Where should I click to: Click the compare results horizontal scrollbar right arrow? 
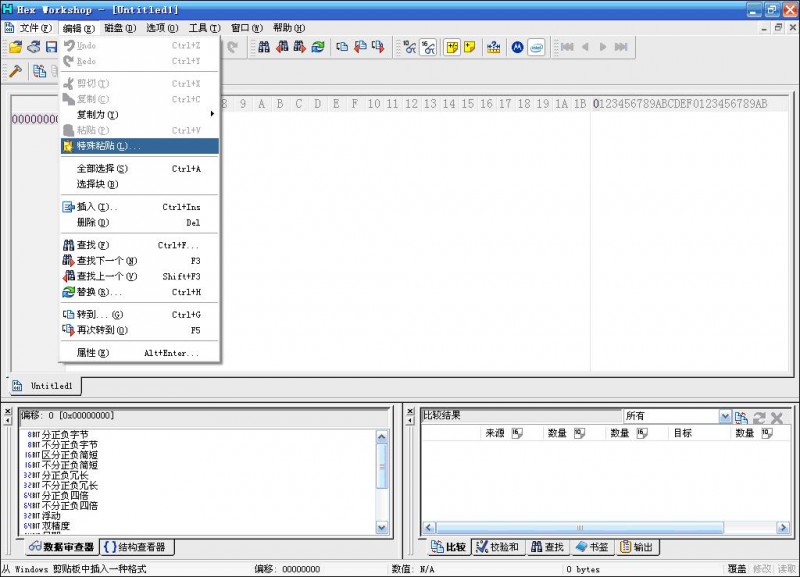click(x=783, y=528)
